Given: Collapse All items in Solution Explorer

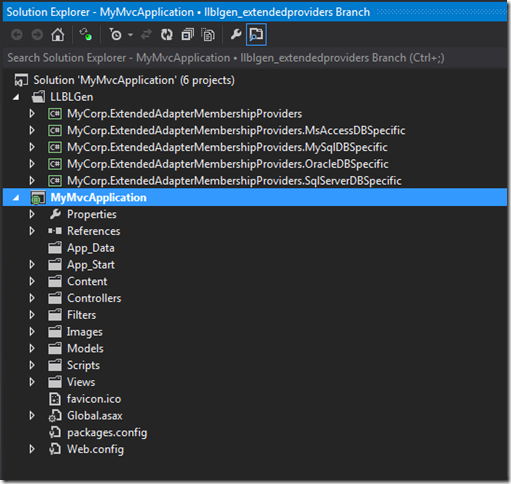Looking at the screenshot, I should pos(187,35).
